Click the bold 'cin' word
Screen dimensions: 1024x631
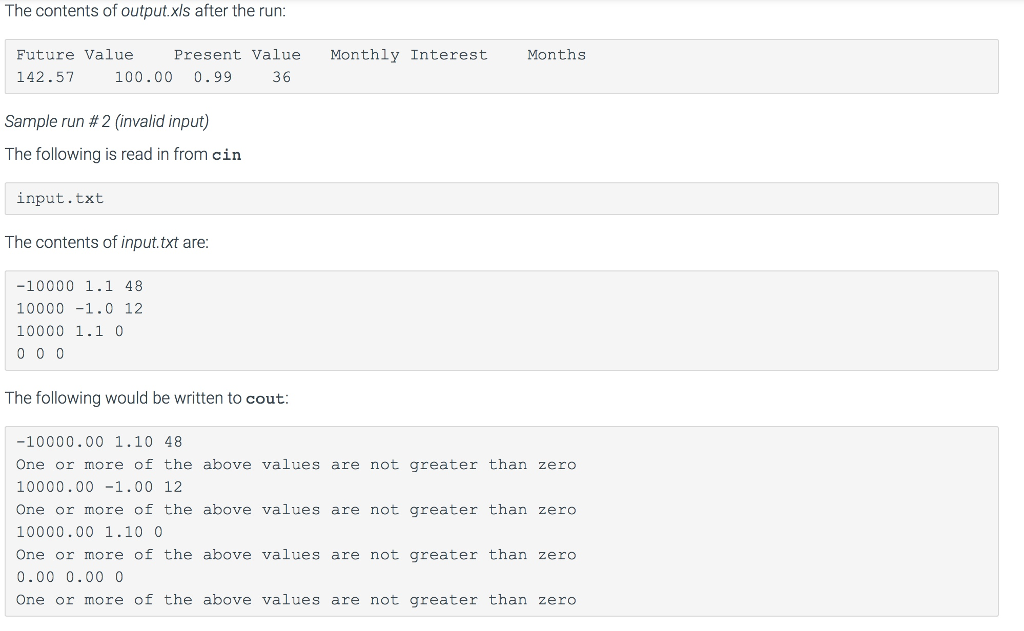pyautogui.click(x=227, y=155)
